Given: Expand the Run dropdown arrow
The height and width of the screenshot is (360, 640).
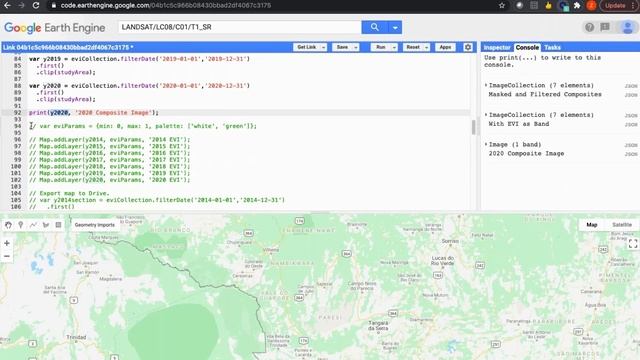Looking at the screenshot, I should 394,47.
